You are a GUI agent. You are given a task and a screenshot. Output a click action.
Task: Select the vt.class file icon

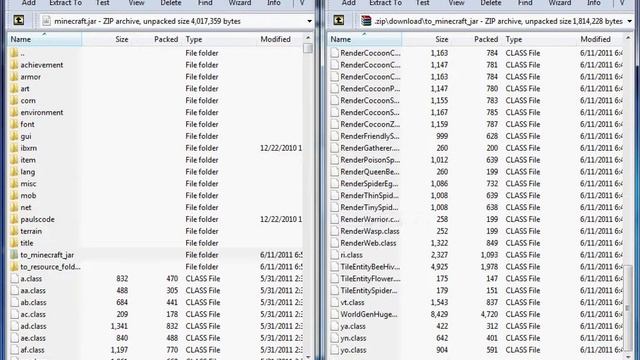[x=335, y=302]
